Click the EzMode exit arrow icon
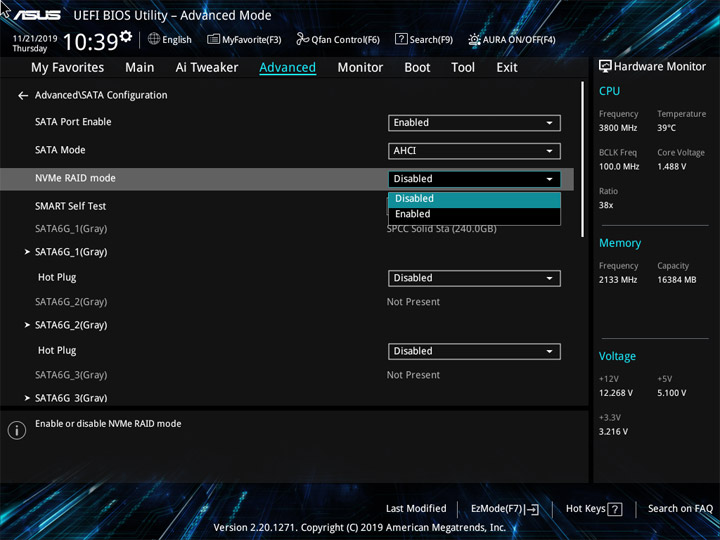Viewport: 720px width, 540px height. [532, 509]
